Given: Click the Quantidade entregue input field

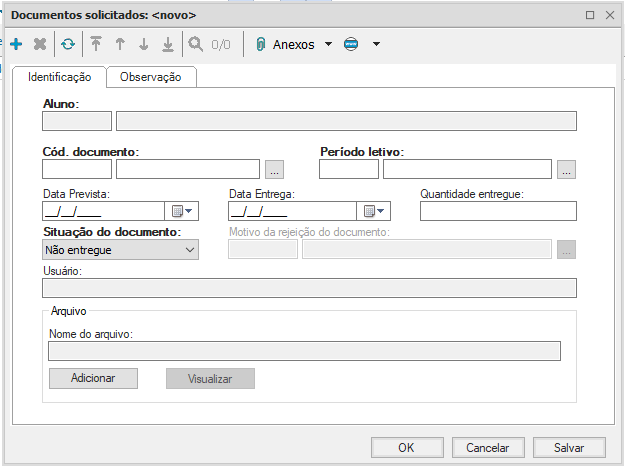Looking at the screenshot, I should point(498,211).
